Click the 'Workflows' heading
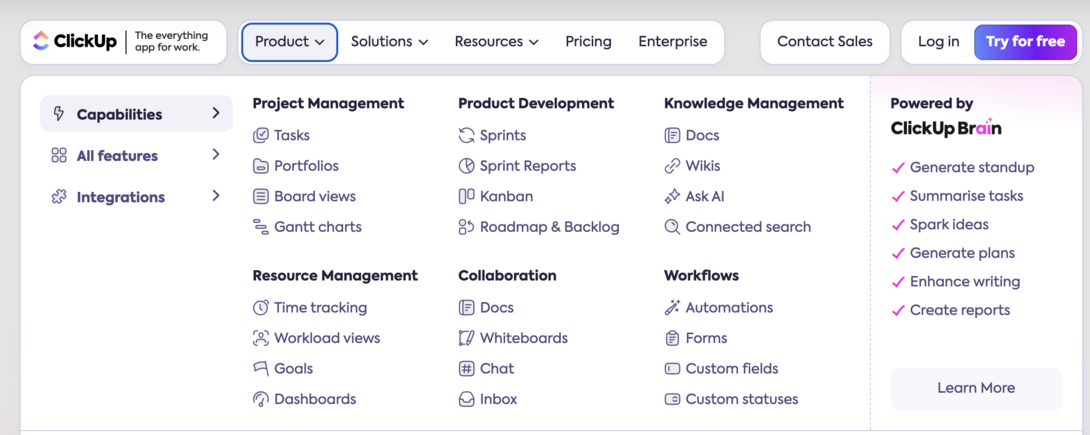Viewport: 1090px width, 435px height. pos(701,276)
